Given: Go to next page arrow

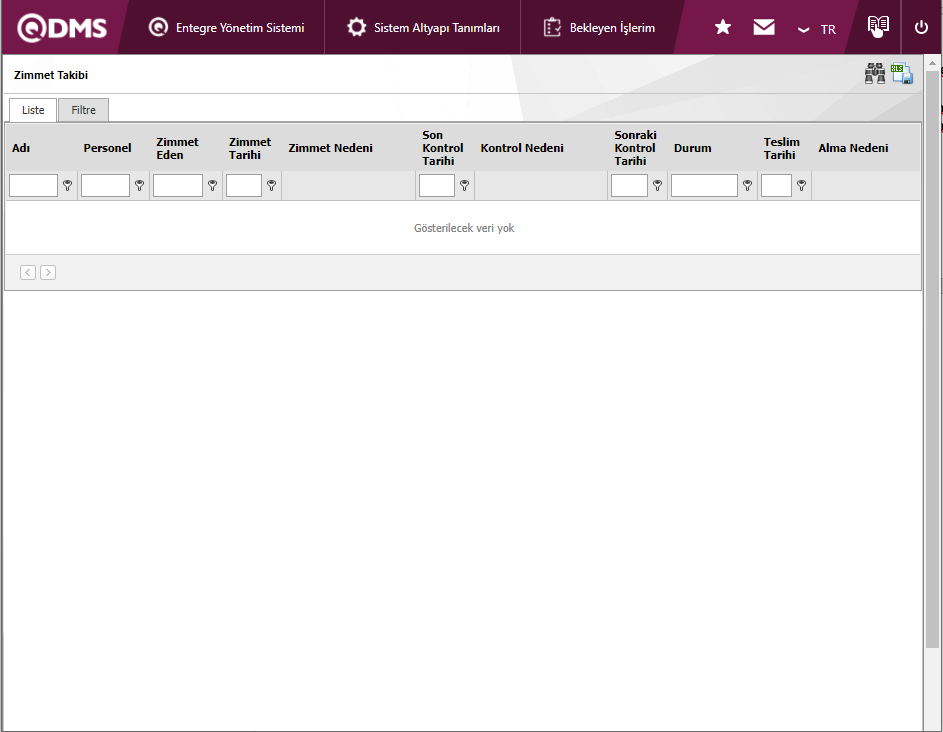Looking at the screenshot, I should pos(48,272).
